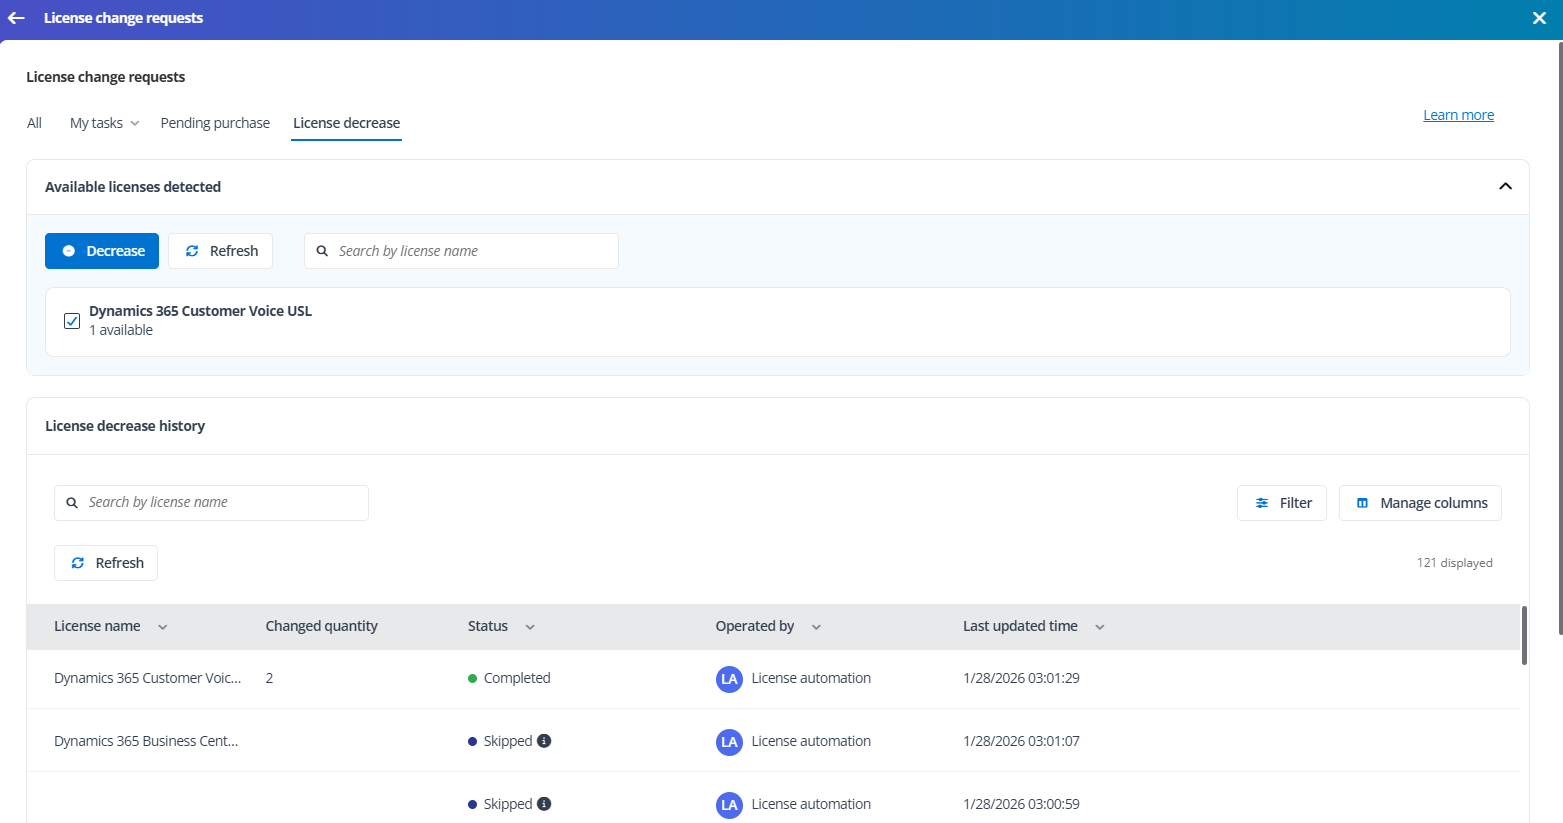This screenshot has width=1563, height=823.
Task: Click info icon beside Skipped for Business Central
Action: 544,741
